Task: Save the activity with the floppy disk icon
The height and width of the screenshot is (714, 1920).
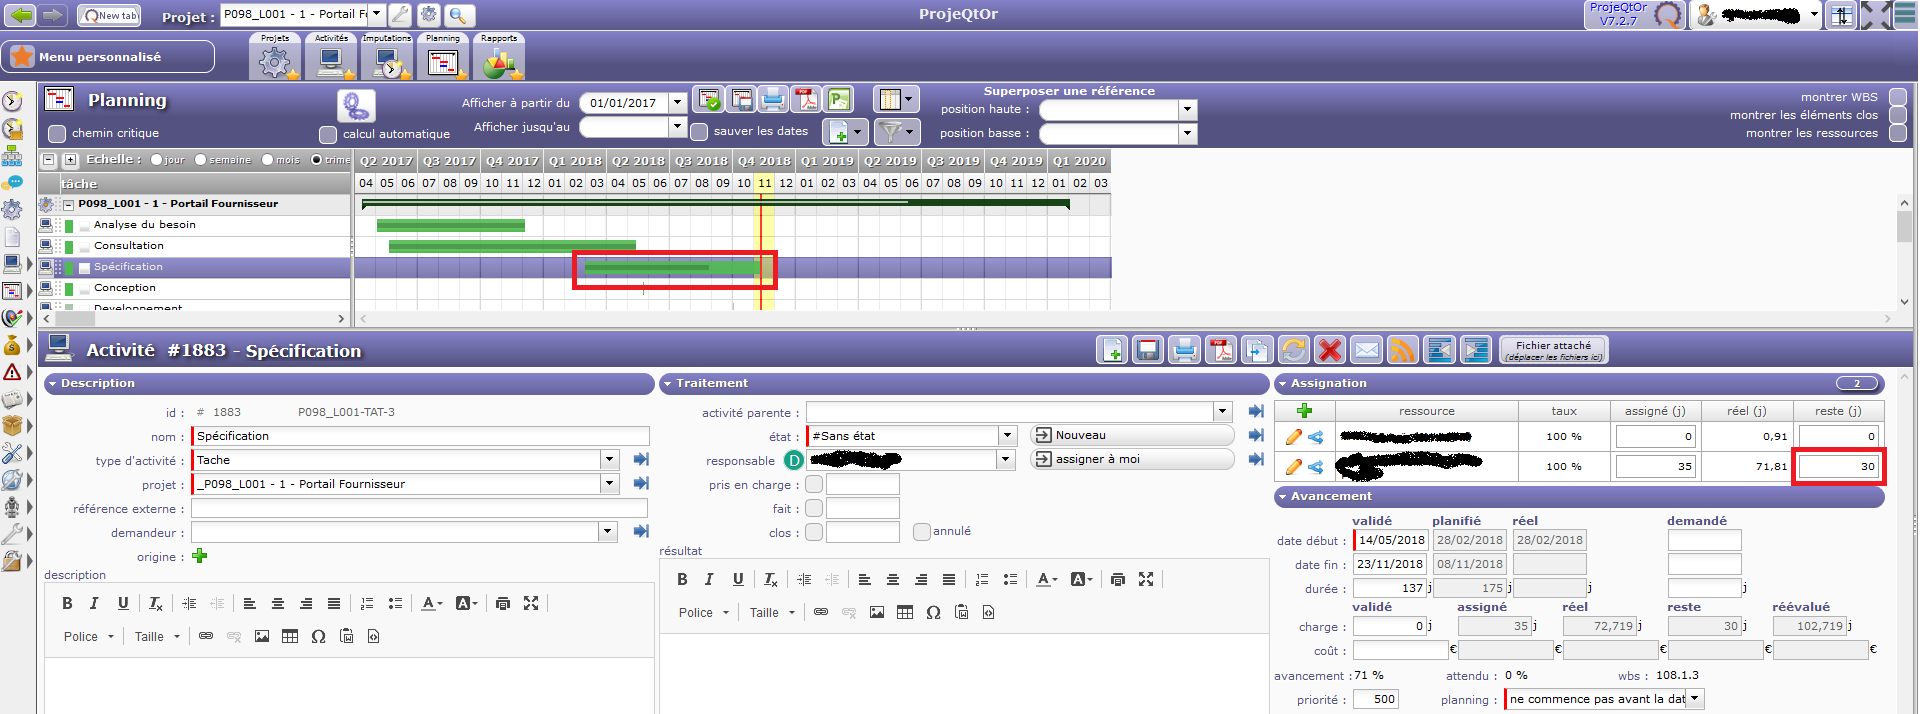Action: pyautogui.click(x=1148, y=350)
